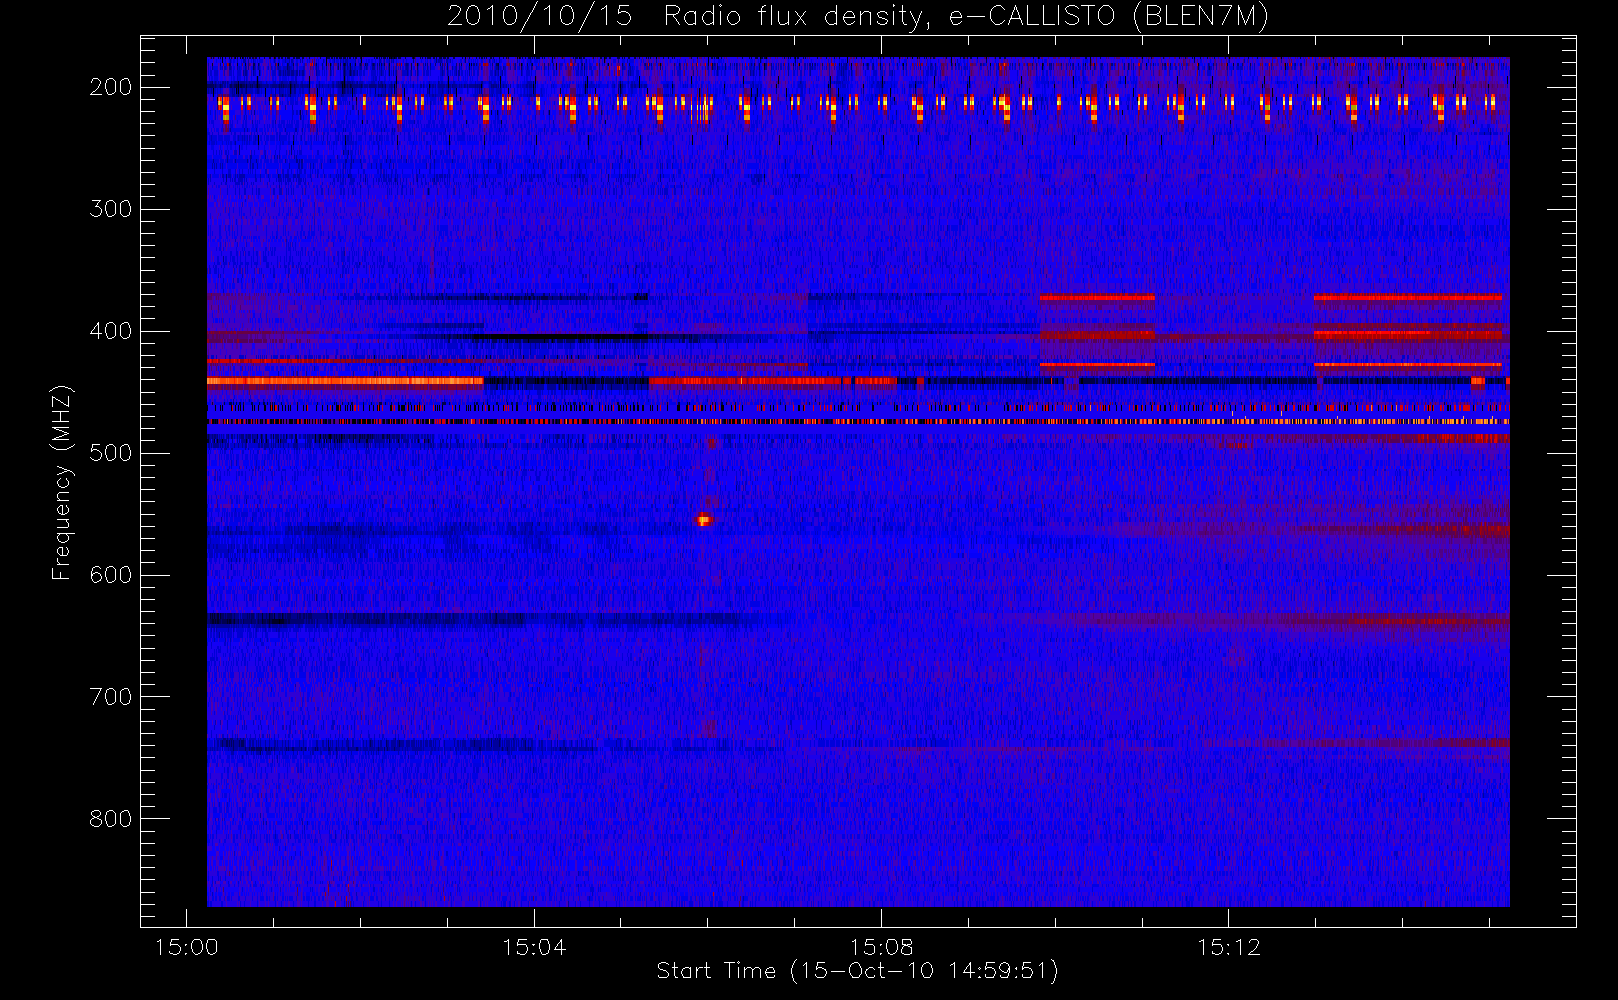
Task: Click the 500 frequency tick label
Action: pyautogui.click(x=110, y=453)
